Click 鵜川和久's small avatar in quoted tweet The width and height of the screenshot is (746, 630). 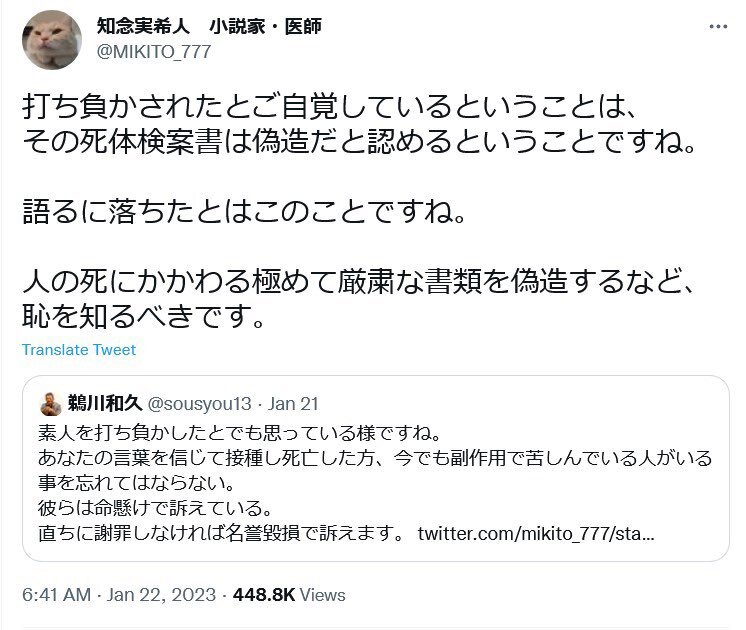[x=51, y=404]
